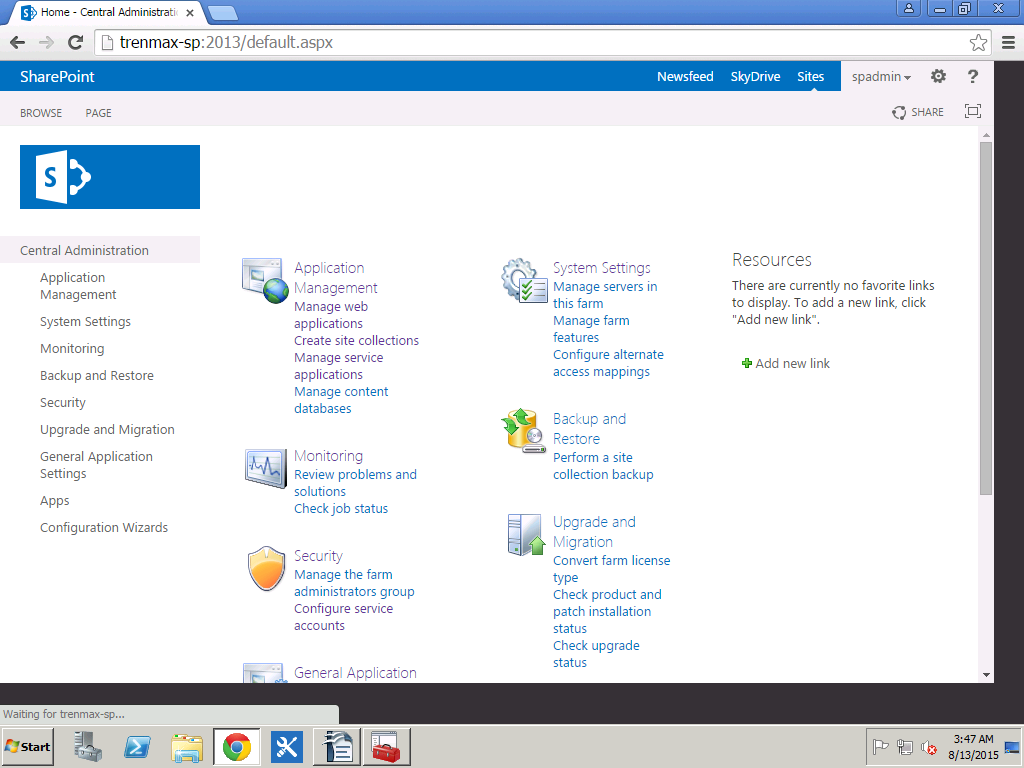Image resolution: width=1024 pixels, height=768 pixels.
Task: Click the Chrome user profile icon
Action: click(x=908, y=8)
